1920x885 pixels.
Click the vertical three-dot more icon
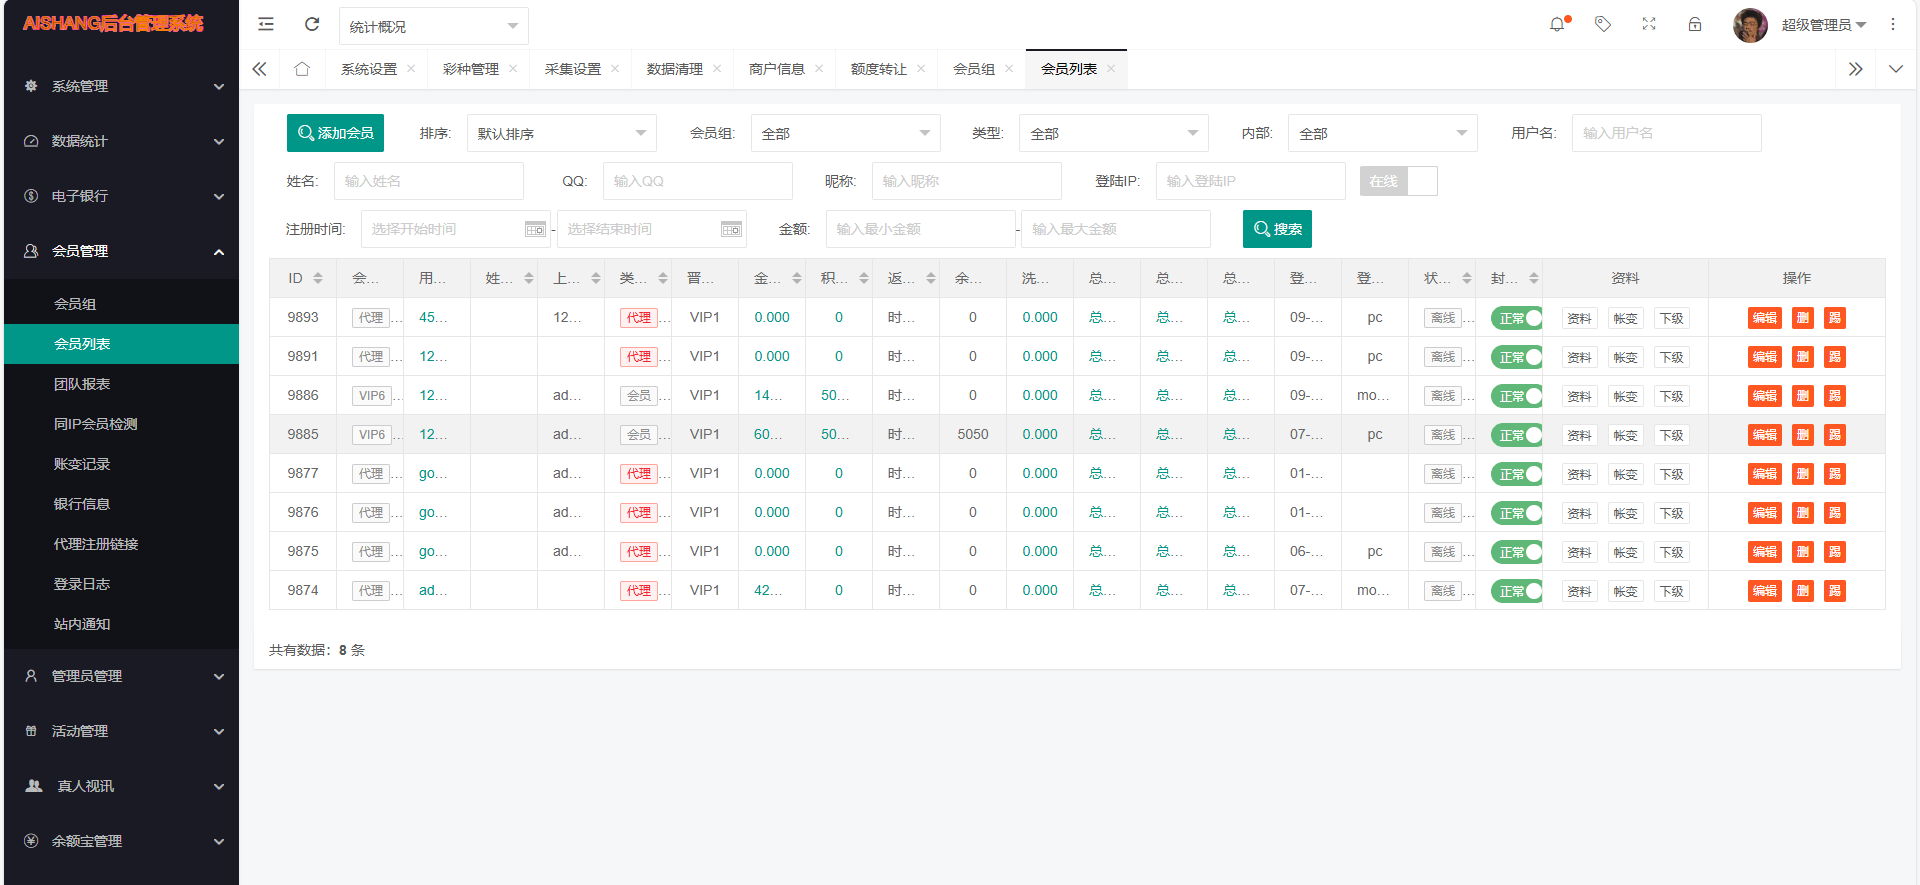point(1893,24)
